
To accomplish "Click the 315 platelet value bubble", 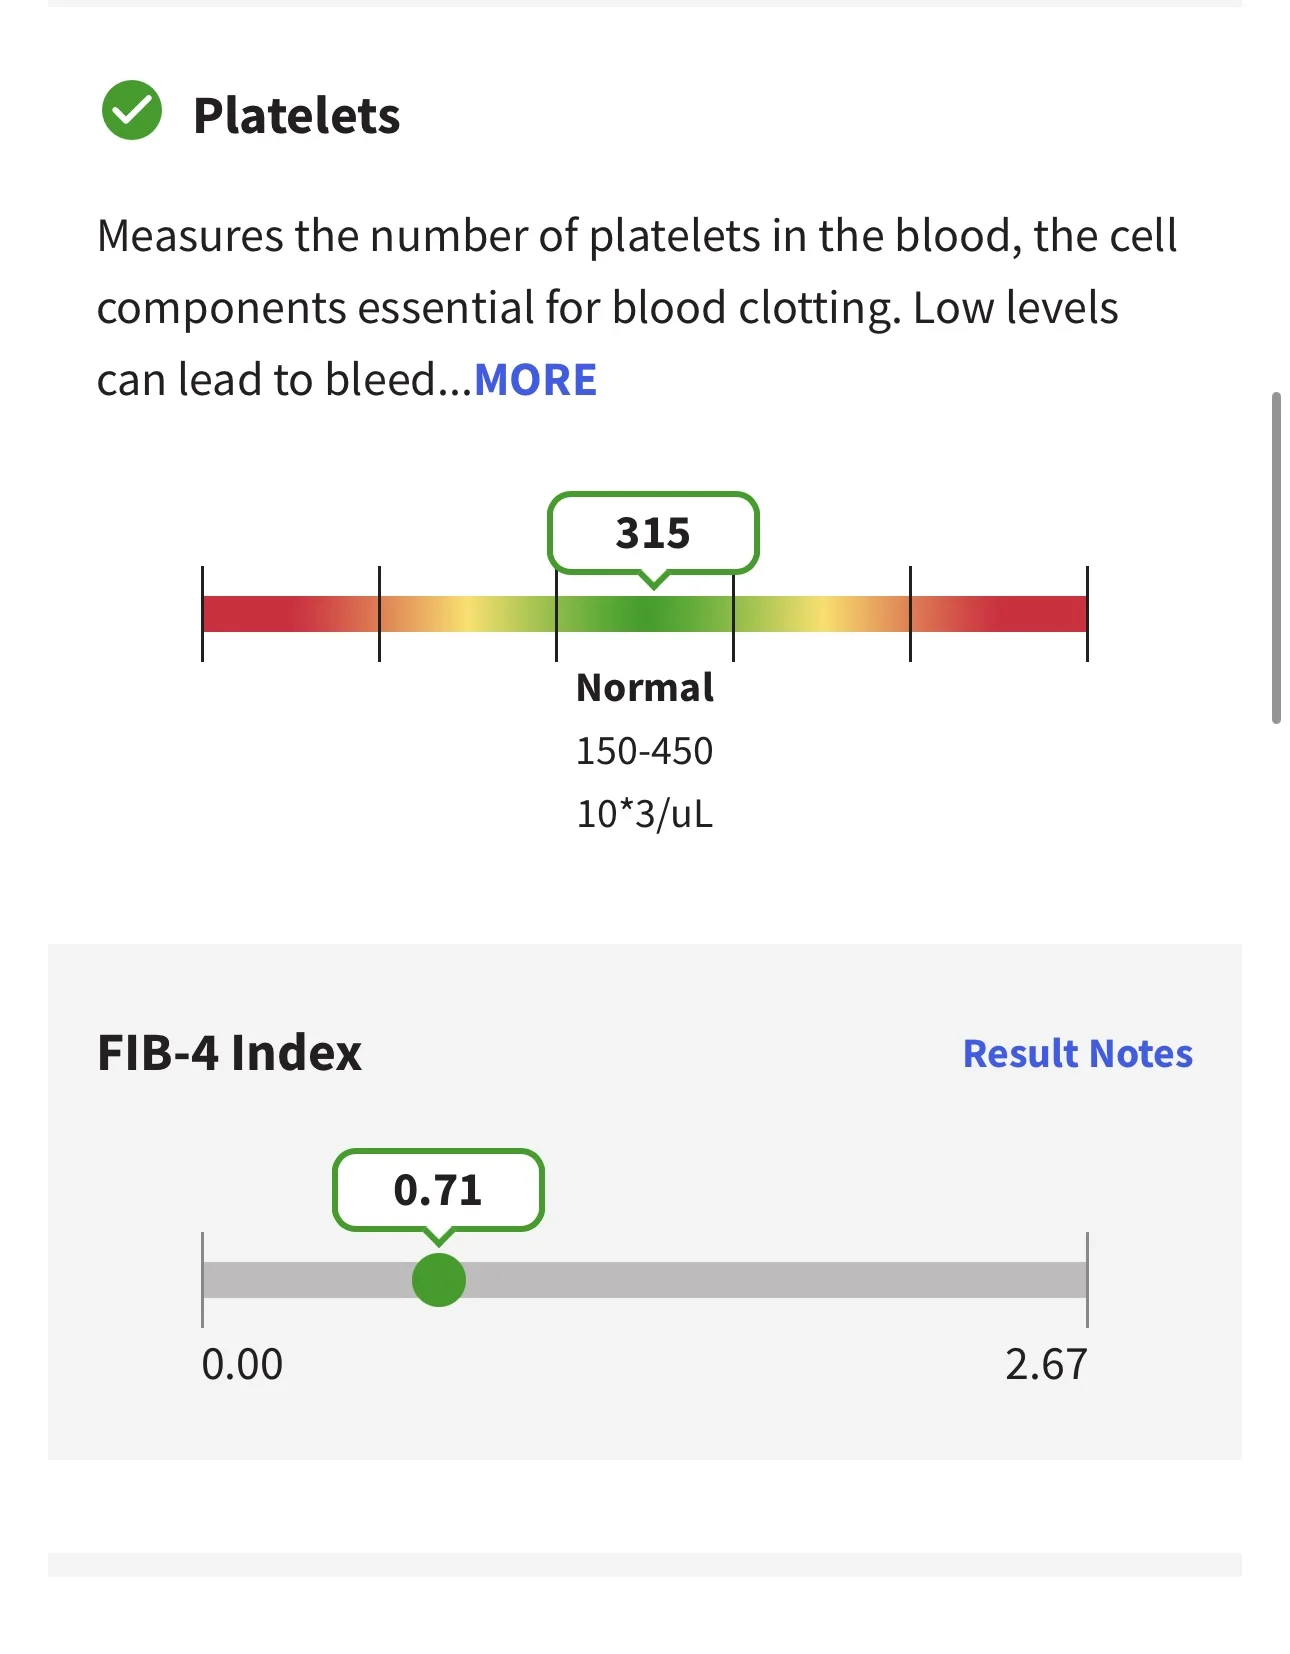I will tap(653, 533).
